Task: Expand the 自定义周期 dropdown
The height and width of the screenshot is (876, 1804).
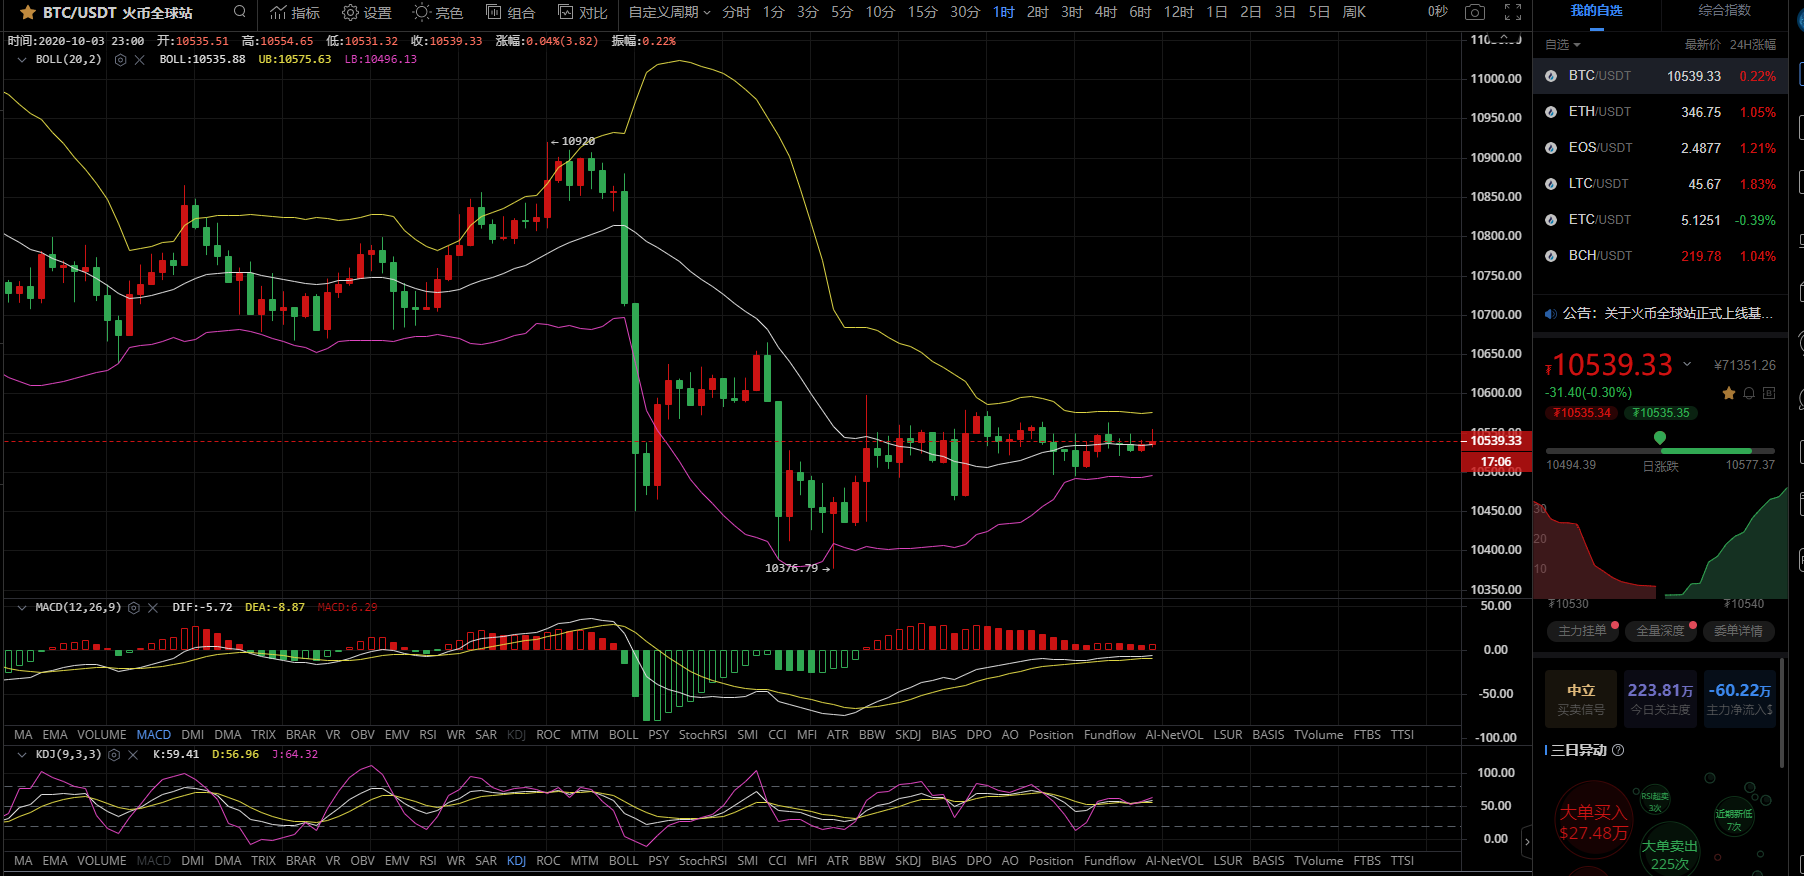Action: 669,13
